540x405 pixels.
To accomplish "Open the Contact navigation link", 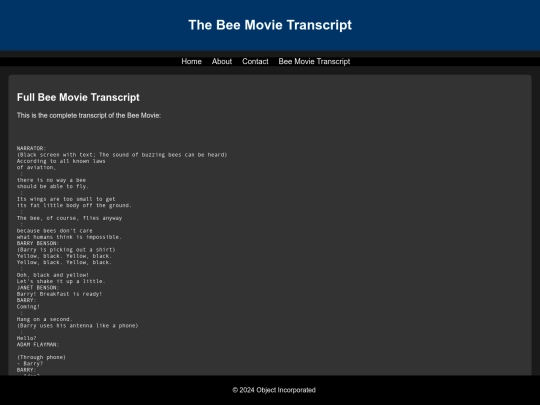I will (x=255, y=61).
